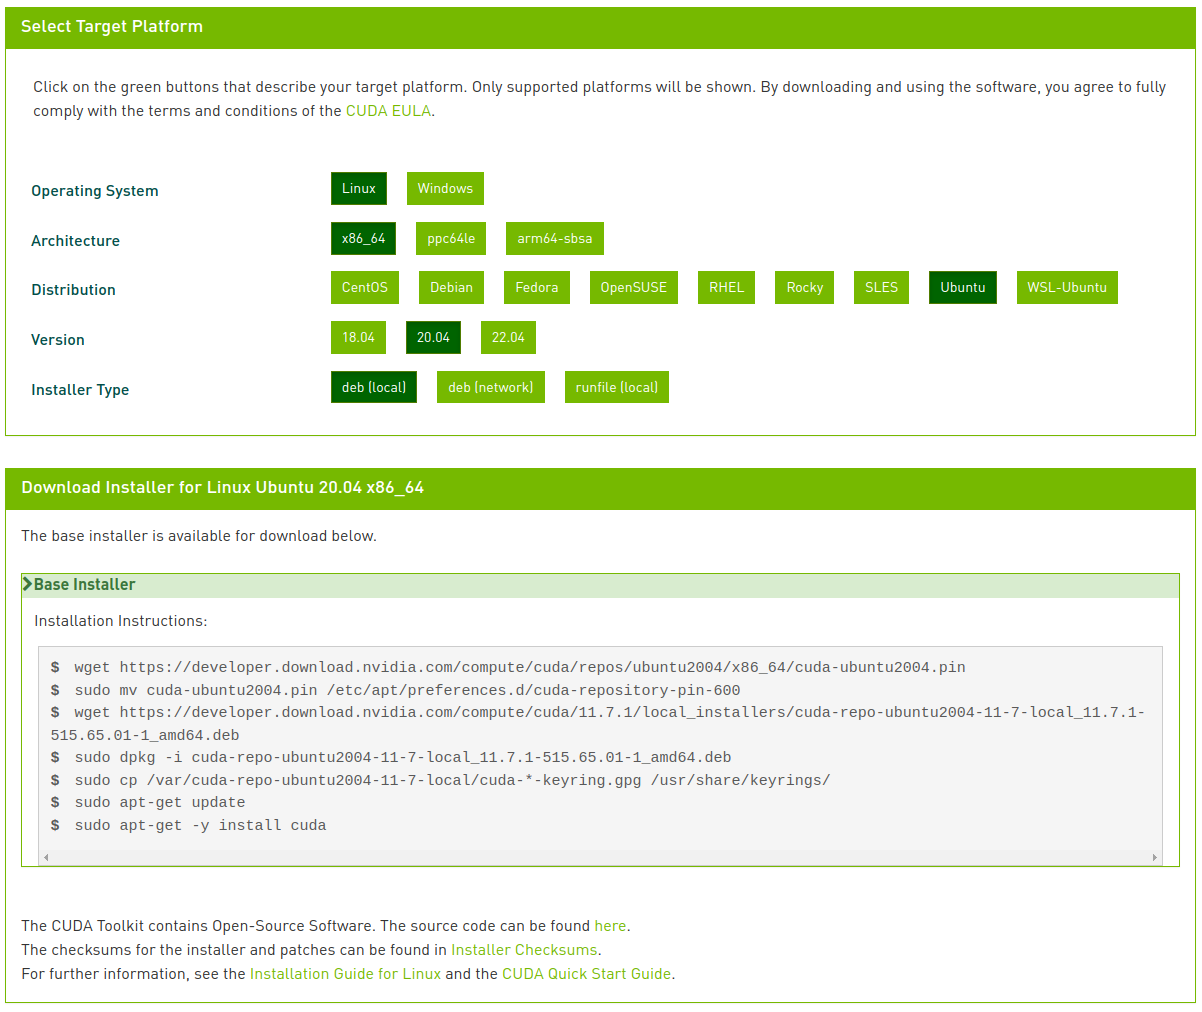Click the 'Distribution' row label
Viewport: 1202px width, 1012px height.
73,290
